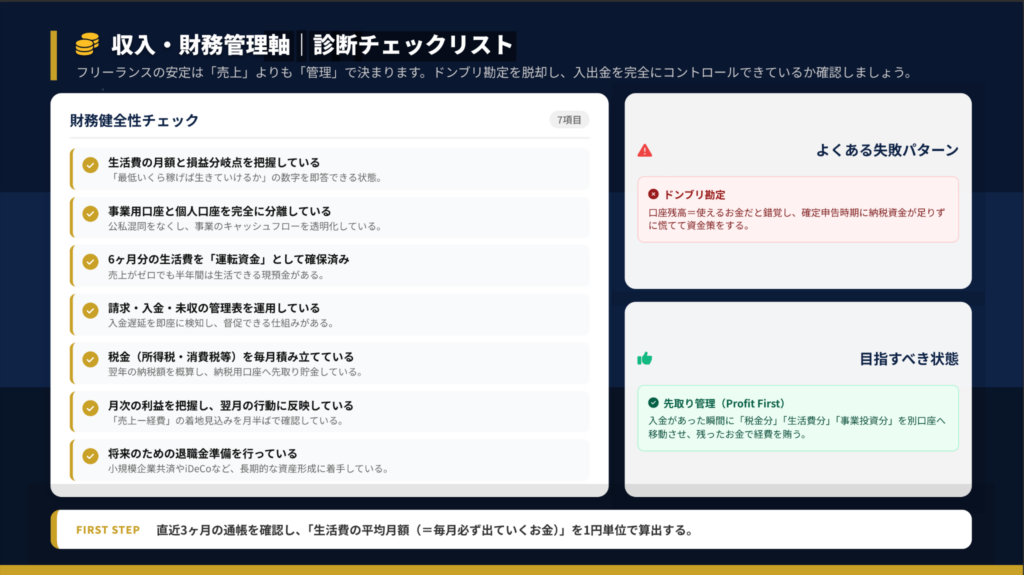
Task: Toggle the 税金(所得税・消費税等) checkbox
Action: (90, 360)
